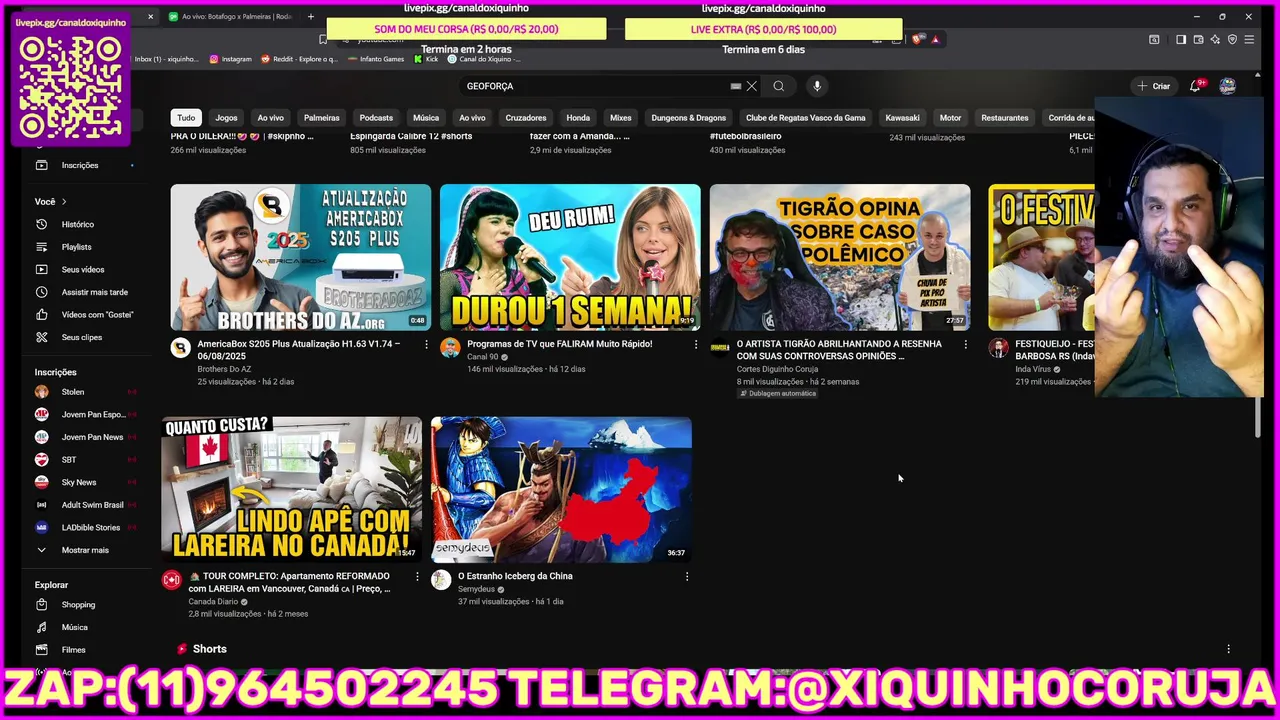The width and height of the screenshot is (1280, 720).
Task: Play DUROU 1 SEMANA thumbnail
Action: (x=570, y=257)
